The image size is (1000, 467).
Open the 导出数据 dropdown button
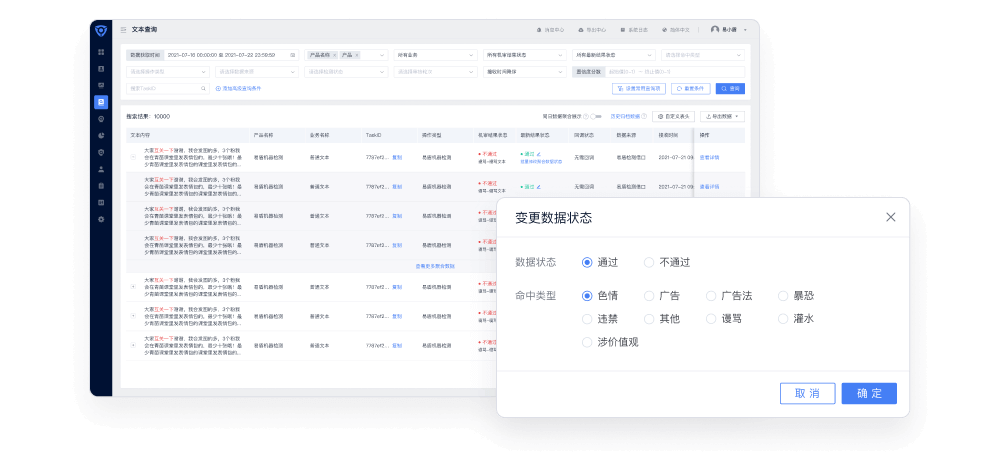click(722, 117)
